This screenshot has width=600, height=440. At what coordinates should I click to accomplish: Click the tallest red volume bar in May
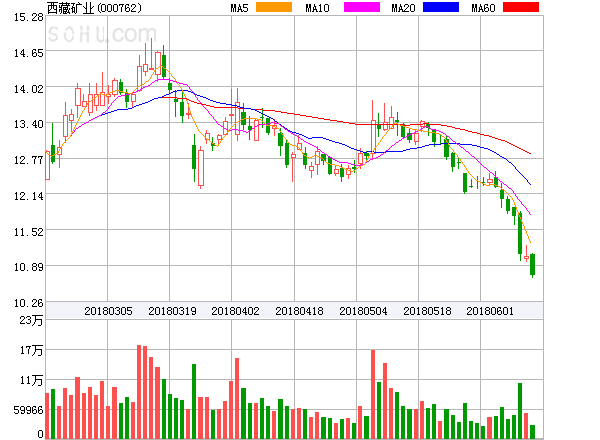click(373, 394)
